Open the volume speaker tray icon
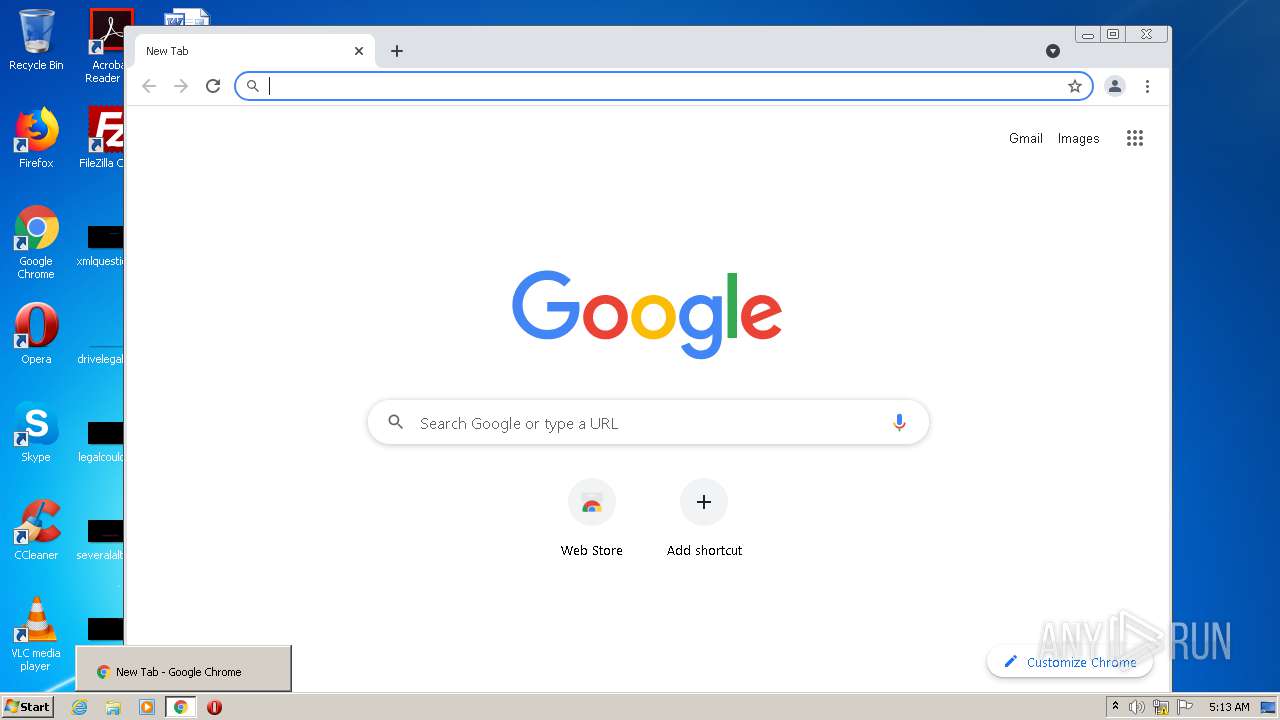 [1137, 707]
